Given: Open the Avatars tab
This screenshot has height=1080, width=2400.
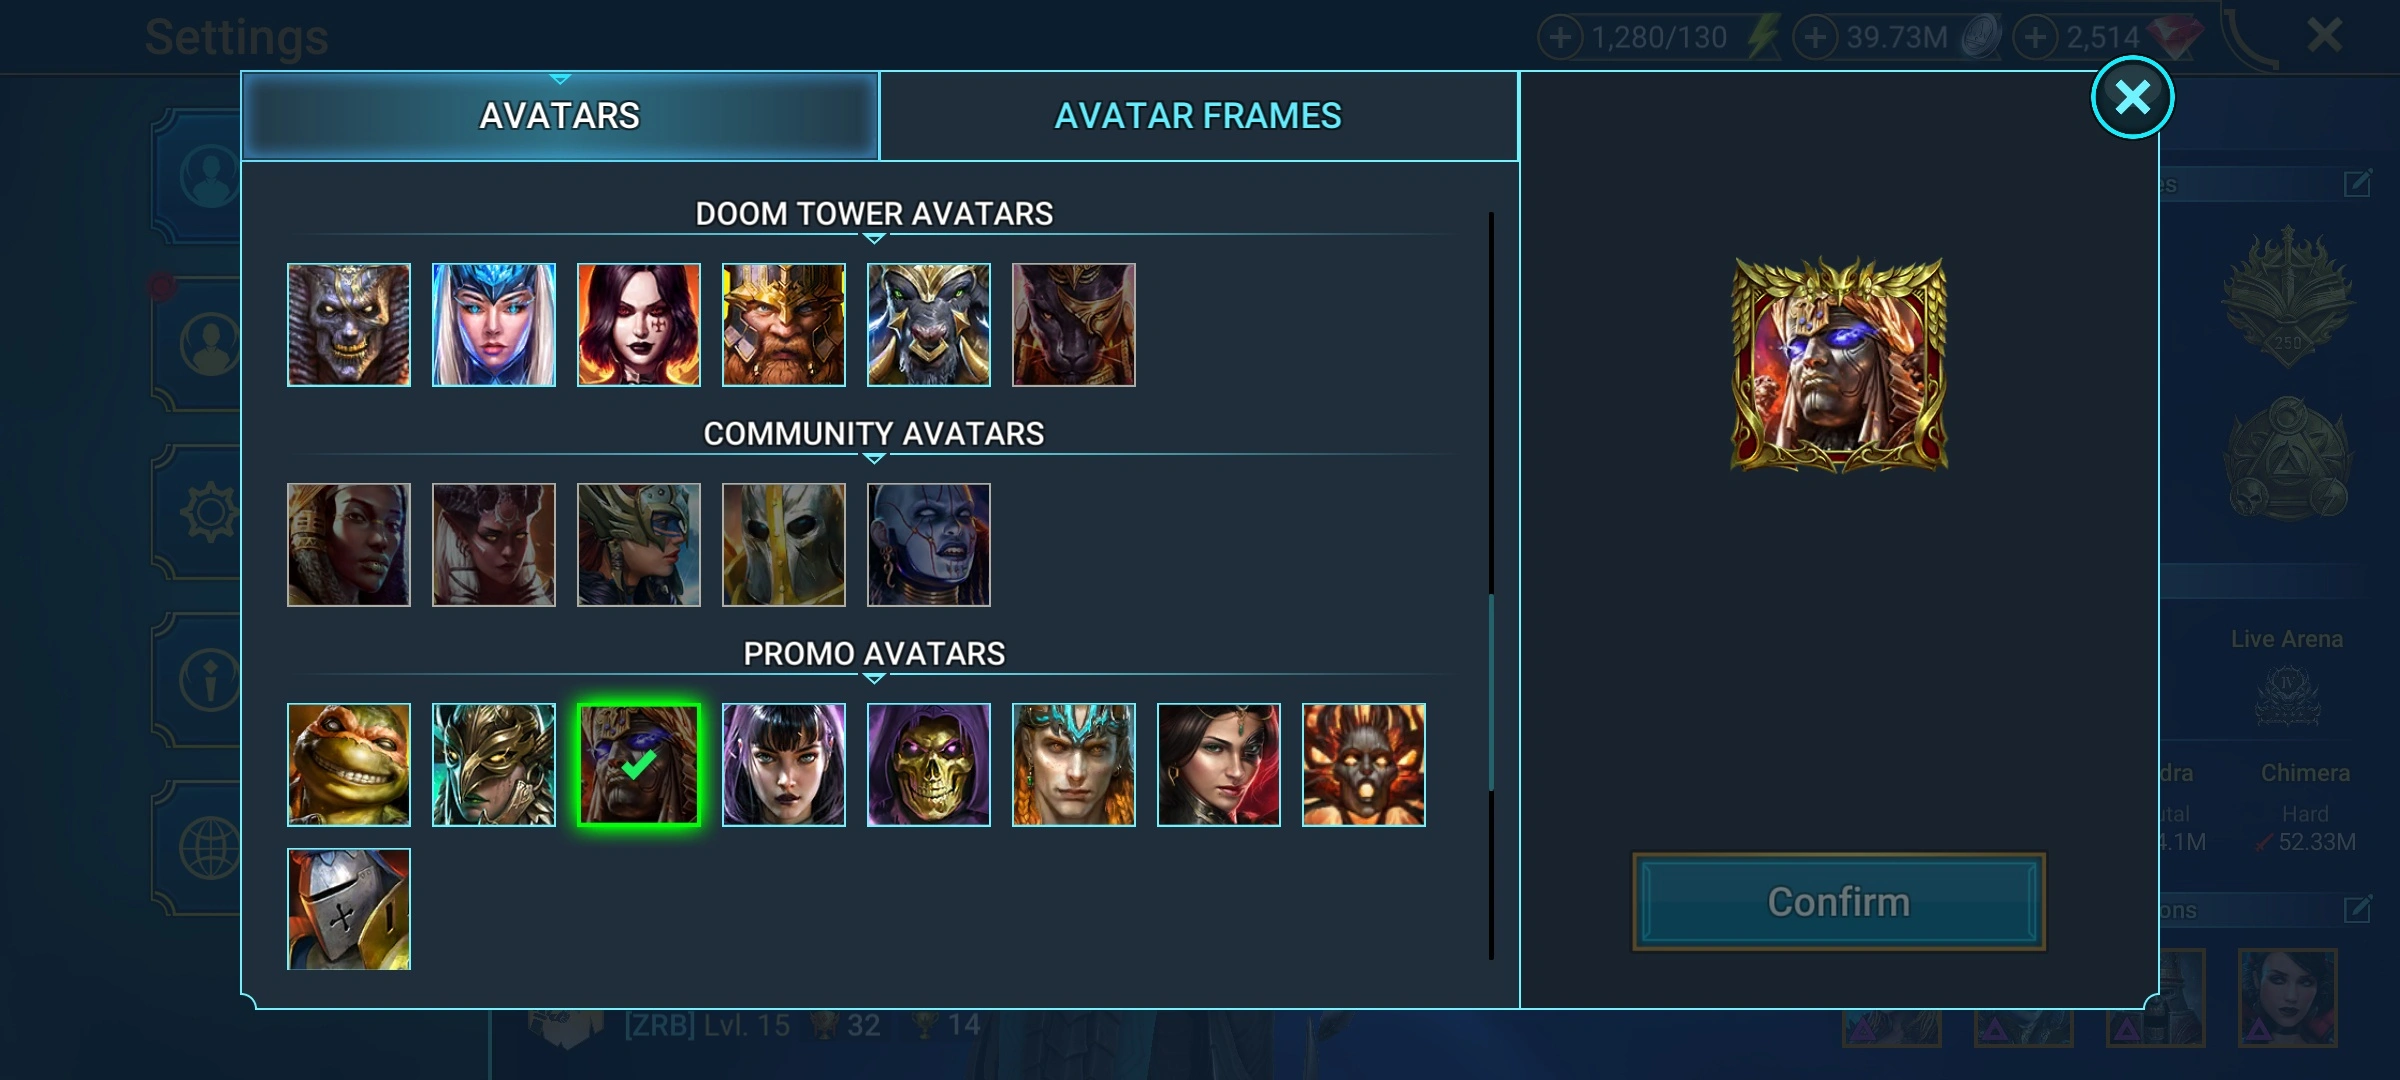Looking at the screenshot, I should [x=560, y=116].
